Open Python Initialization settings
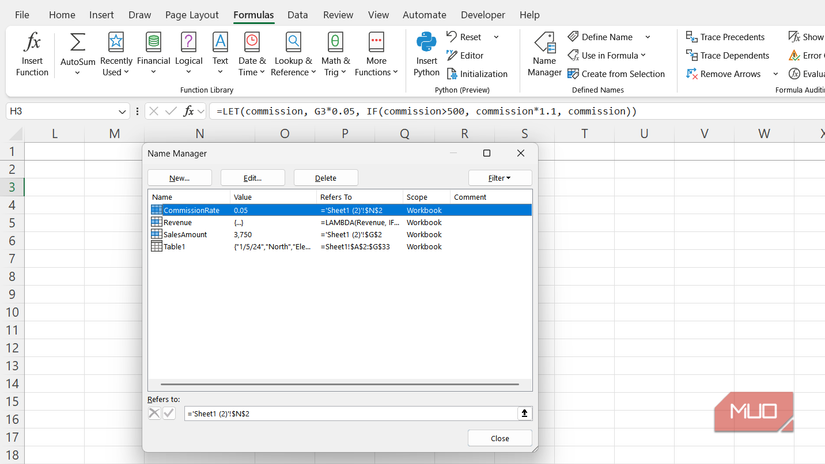825x464 pixels. (477, 74)
